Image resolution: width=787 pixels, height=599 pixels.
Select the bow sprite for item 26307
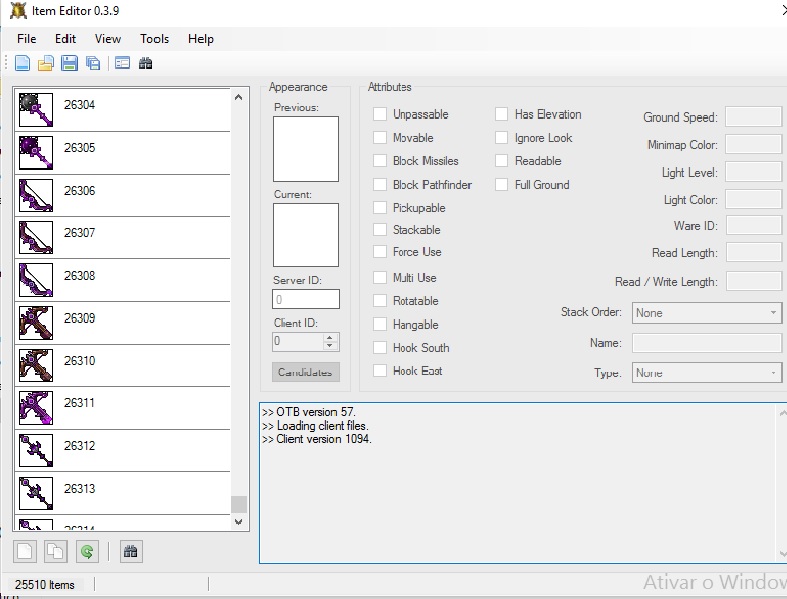click(x=36, y=237)
